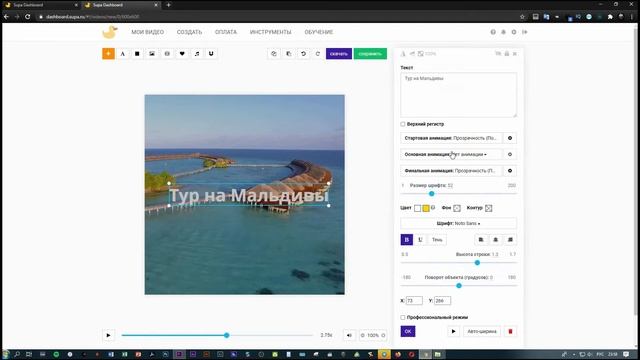Align text center

(x=496, y=240)
